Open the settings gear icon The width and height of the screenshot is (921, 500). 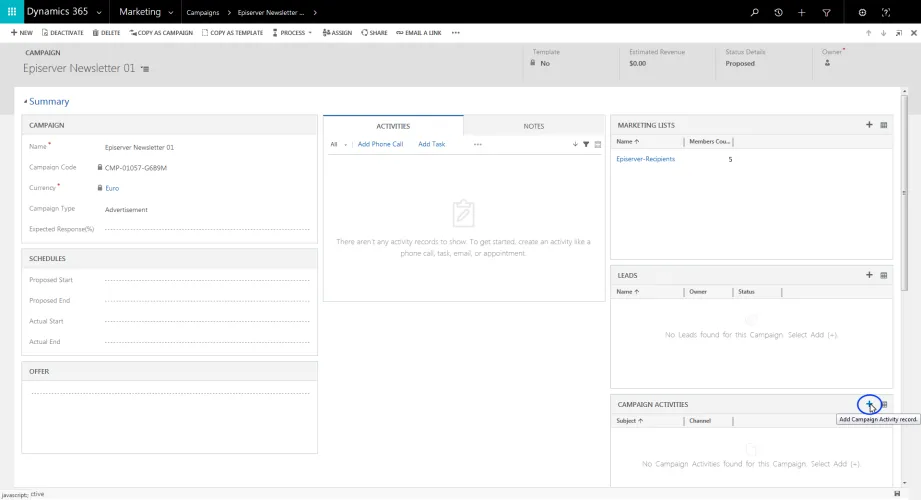click(x=862, y=12)
